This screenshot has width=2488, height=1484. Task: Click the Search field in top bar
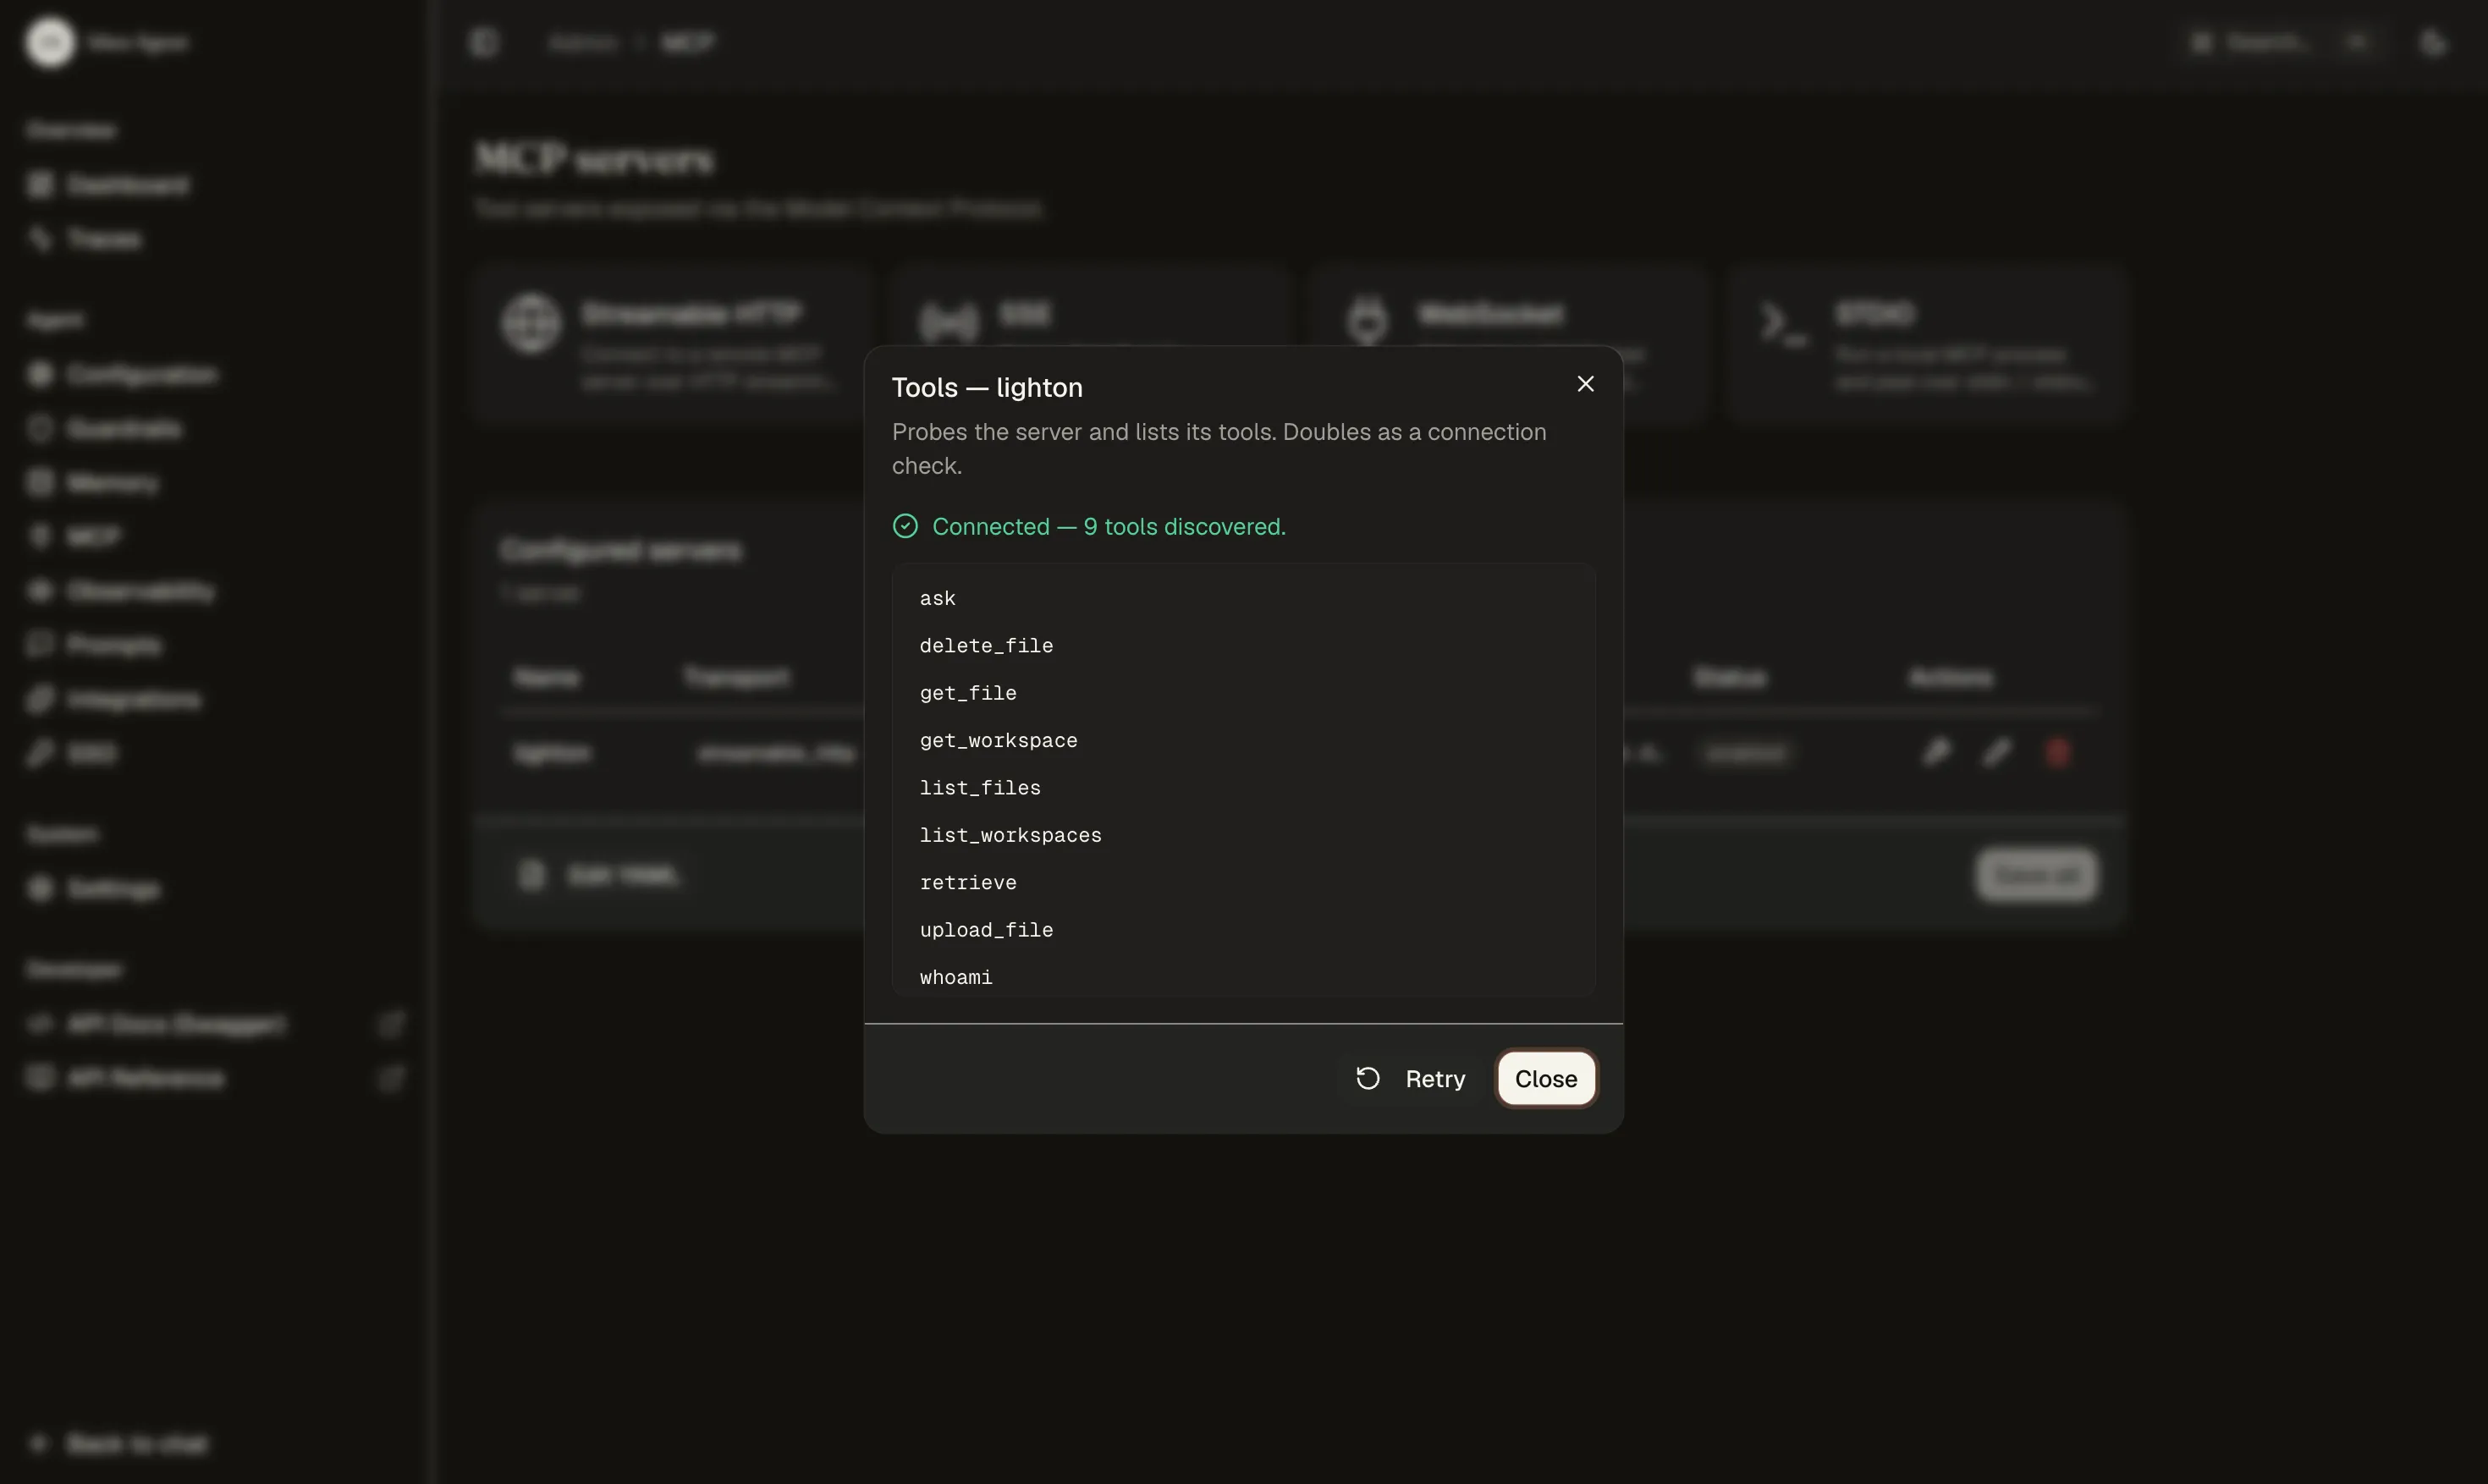click(2282, 42)
